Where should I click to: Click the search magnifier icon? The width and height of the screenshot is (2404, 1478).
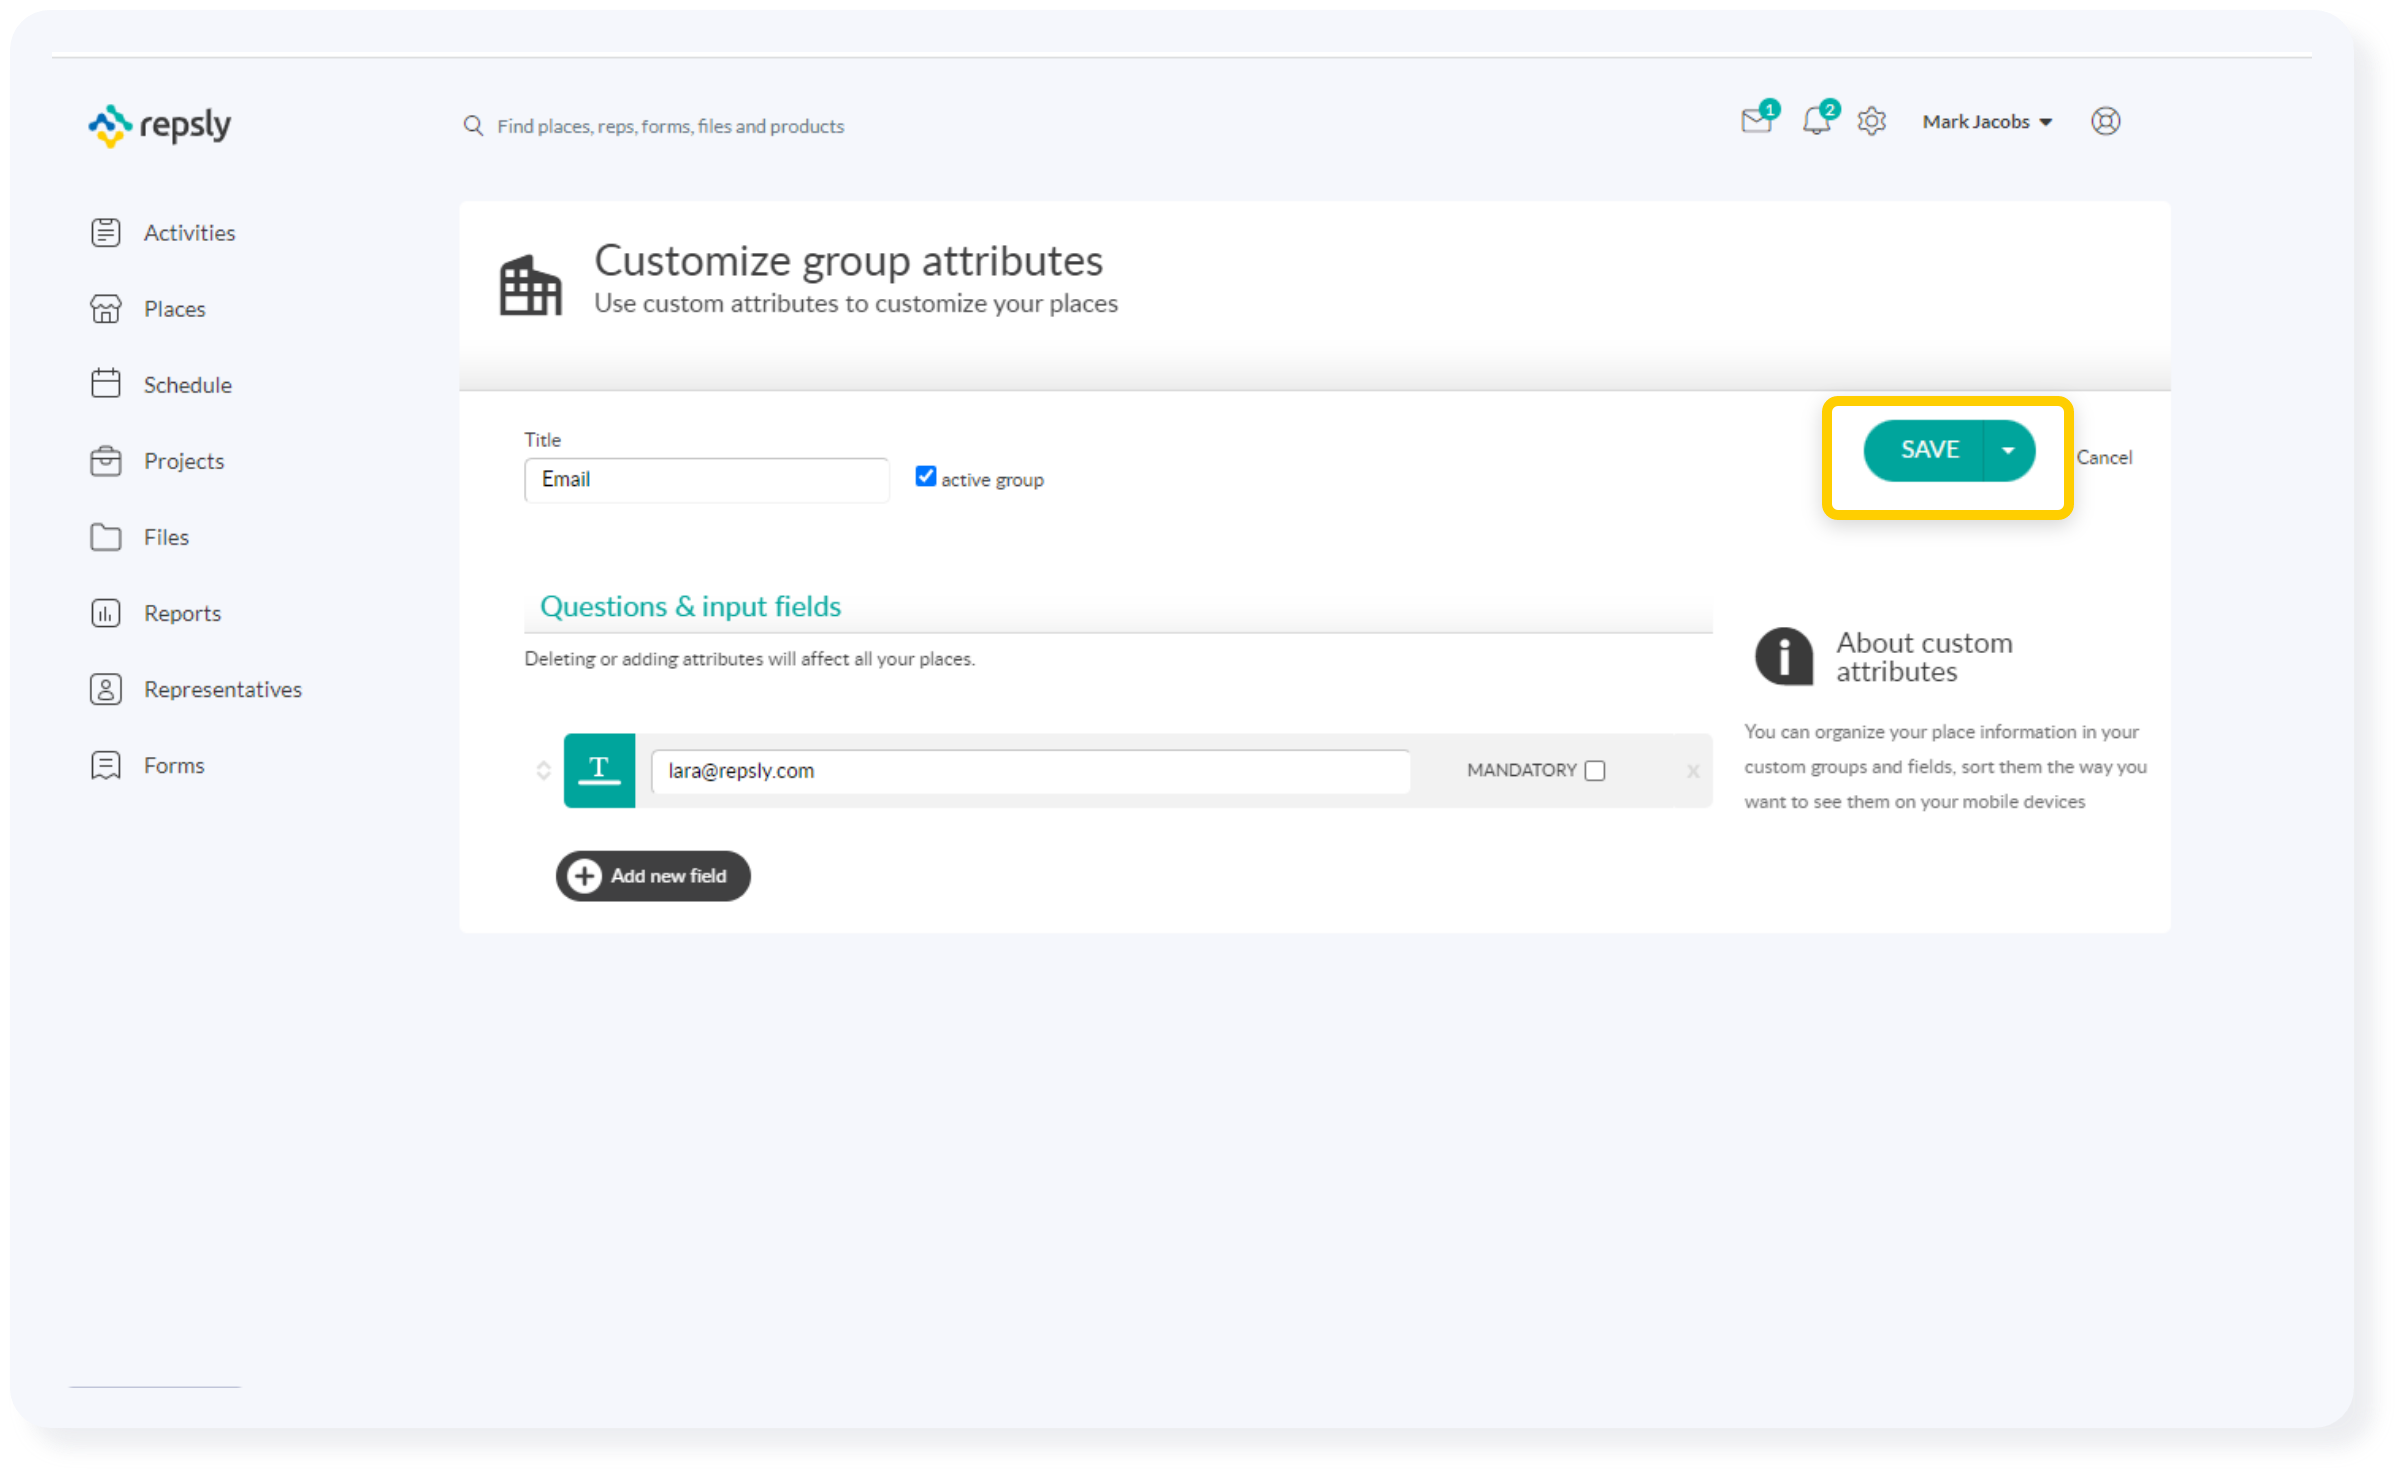[473, 126]
